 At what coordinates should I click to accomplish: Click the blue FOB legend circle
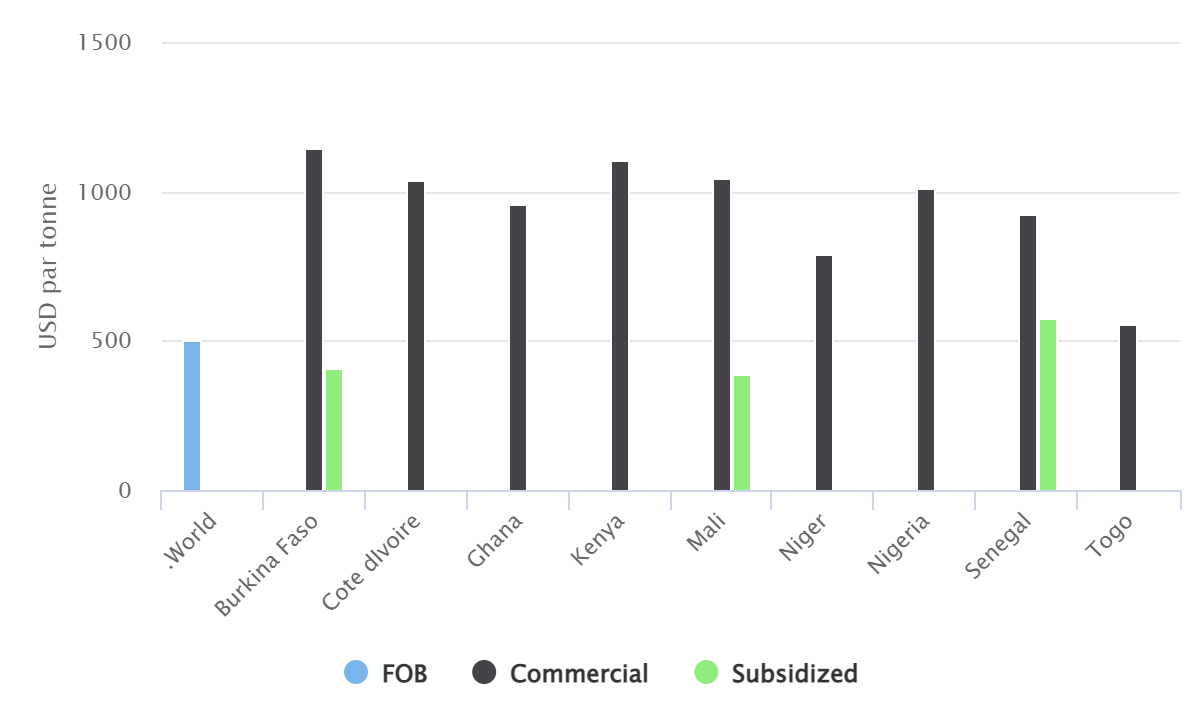pyautogui.click(x=356, y=673)
